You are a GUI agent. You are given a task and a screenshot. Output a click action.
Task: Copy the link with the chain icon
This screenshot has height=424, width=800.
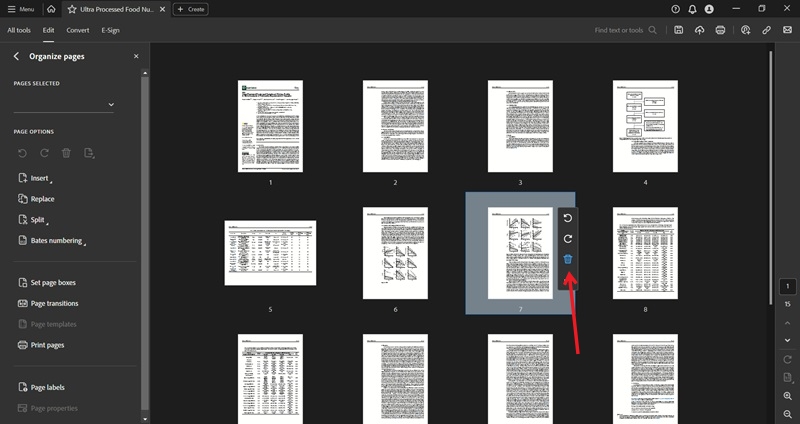click(766, 30)
